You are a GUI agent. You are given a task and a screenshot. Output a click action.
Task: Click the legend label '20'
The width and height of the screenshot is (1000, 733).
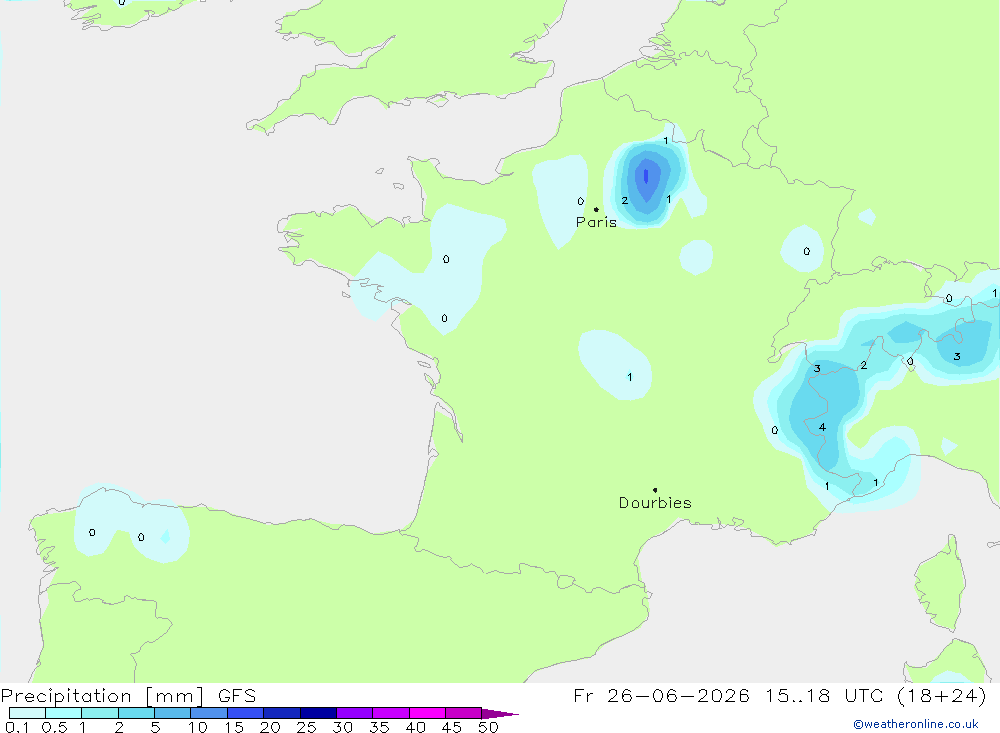270,727
